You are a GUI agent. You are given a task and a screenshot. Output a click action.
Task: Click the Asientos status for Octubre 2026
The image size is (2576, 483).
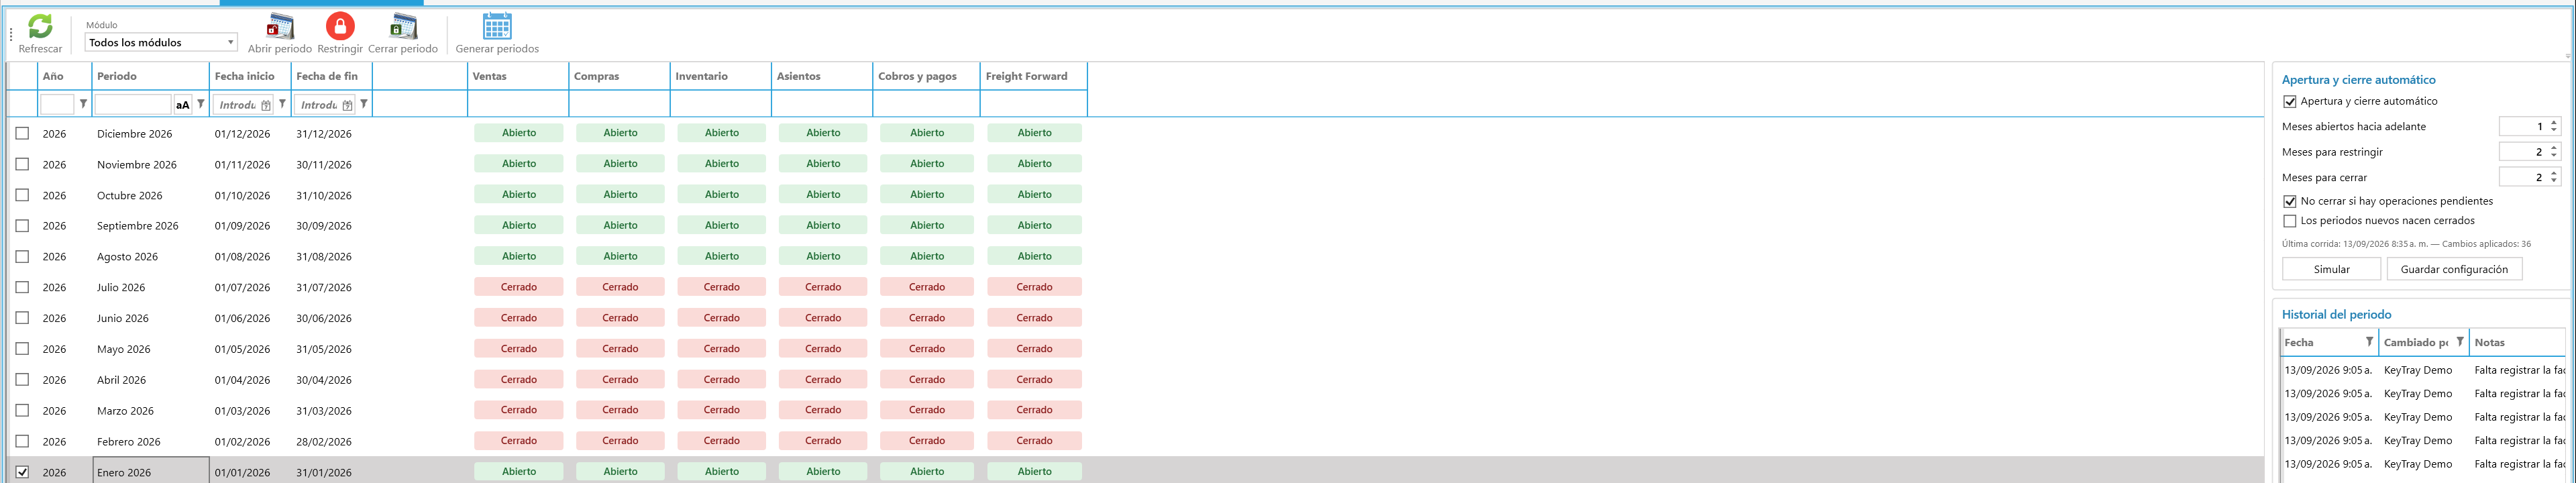point(823,195)
